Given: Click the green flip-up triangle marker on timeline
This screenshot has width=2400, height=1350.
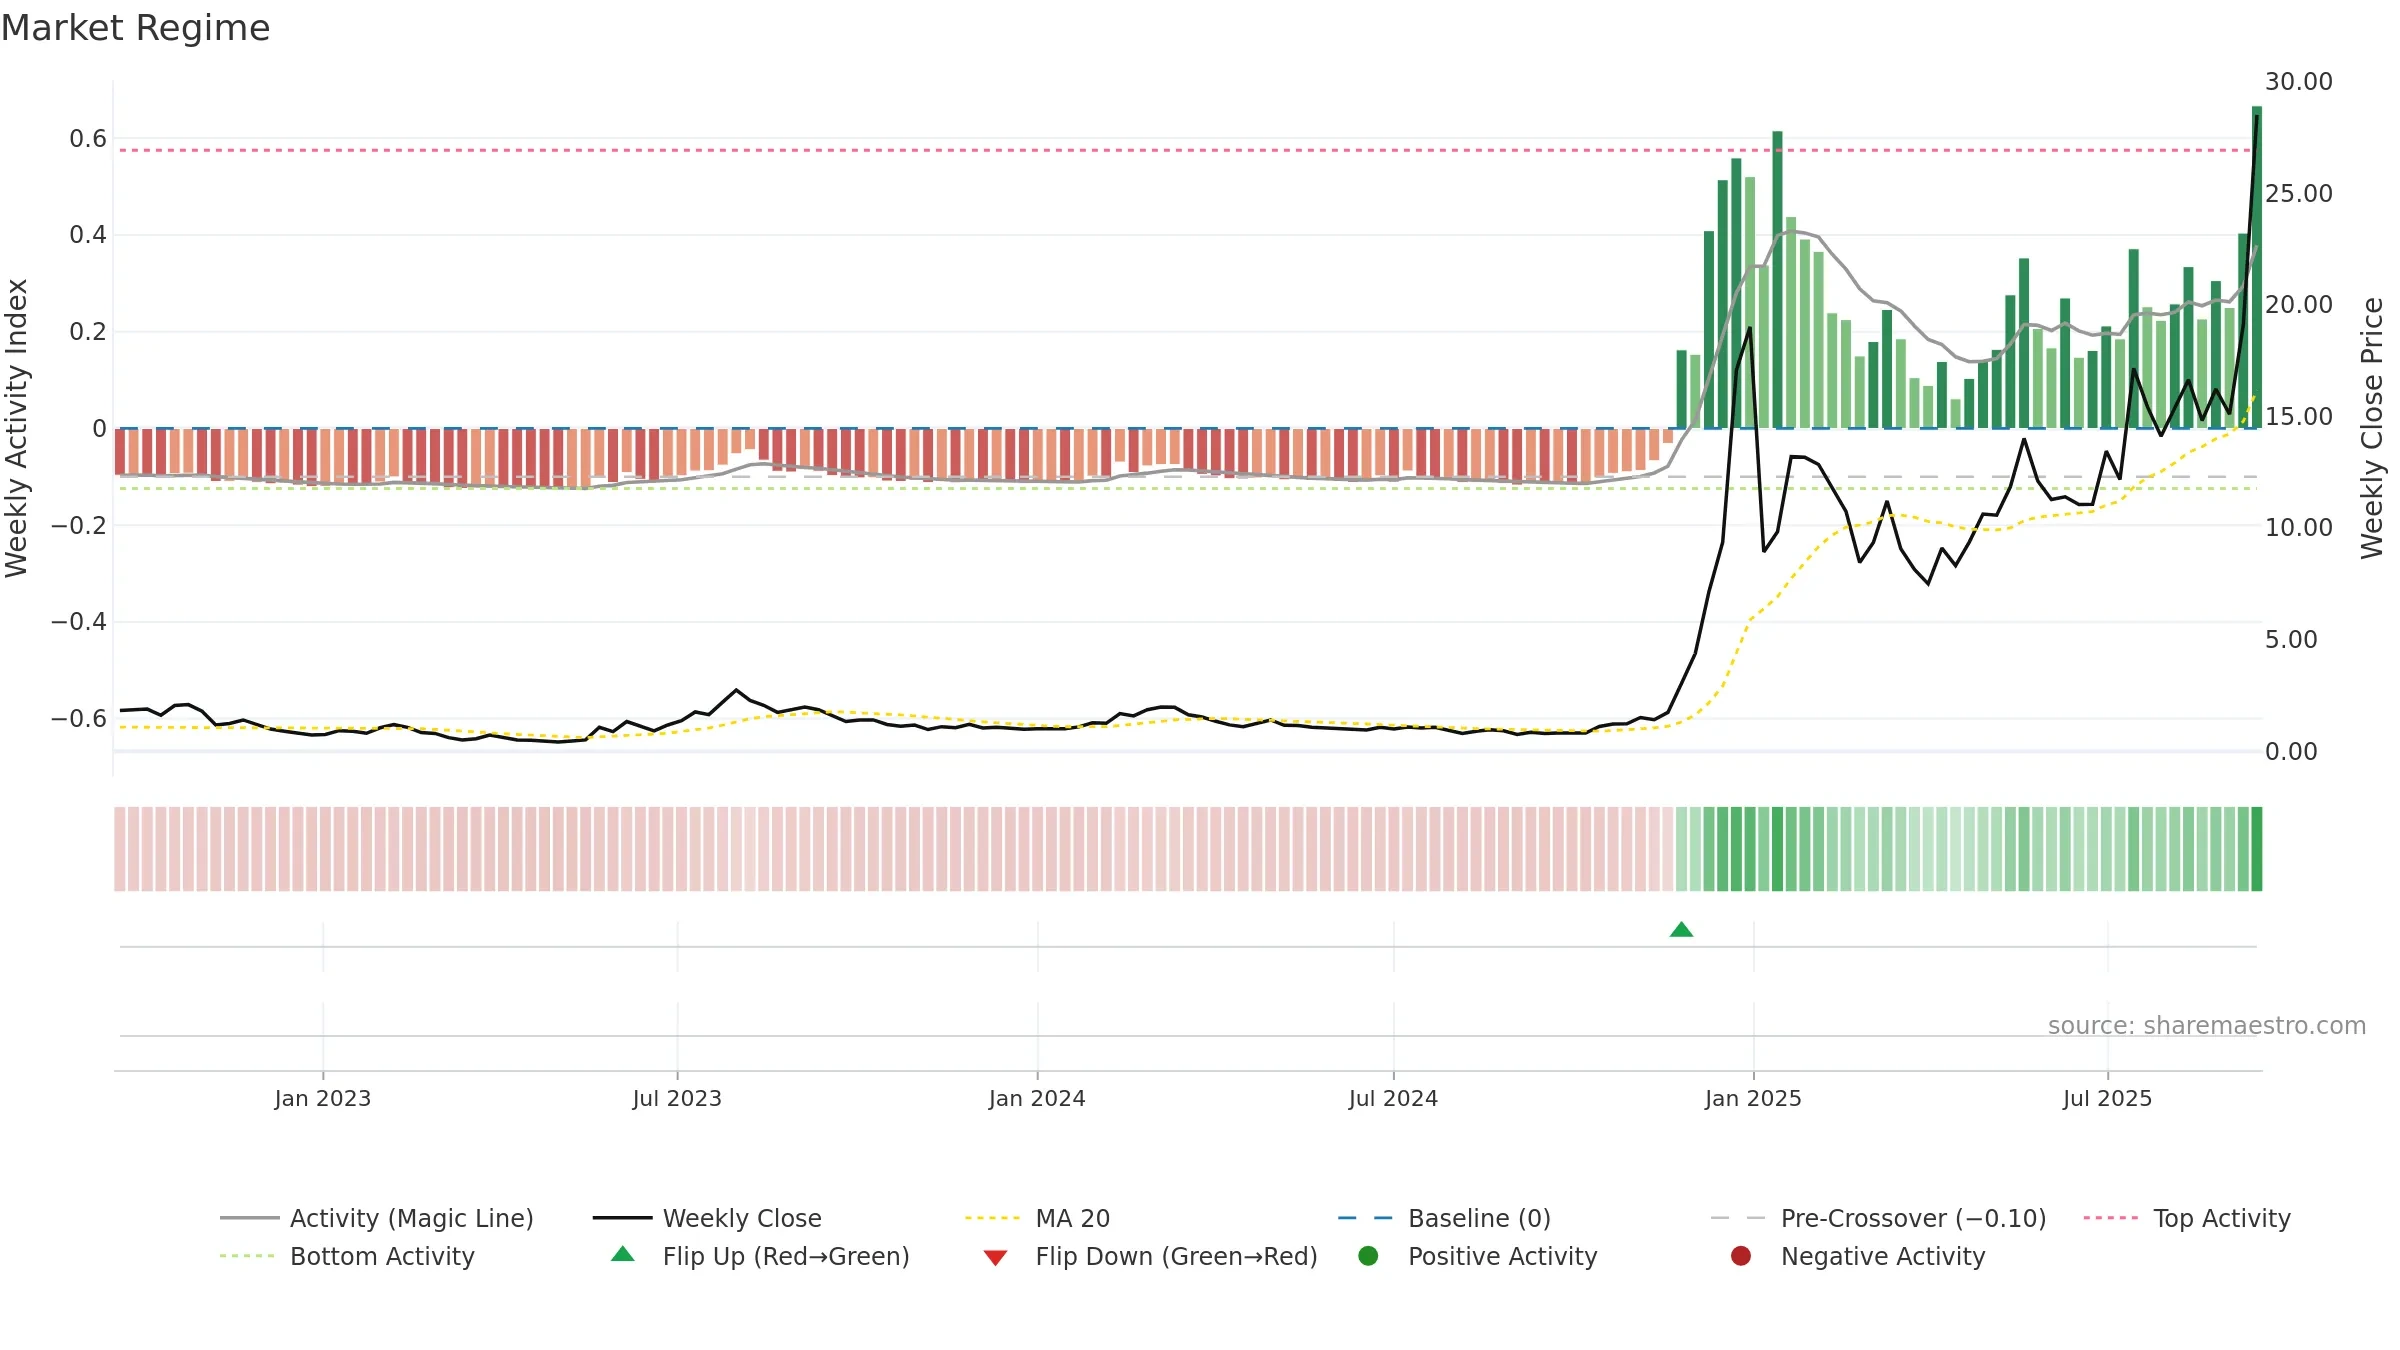Looking at the screenshot, I should [x=1682, y=930].
